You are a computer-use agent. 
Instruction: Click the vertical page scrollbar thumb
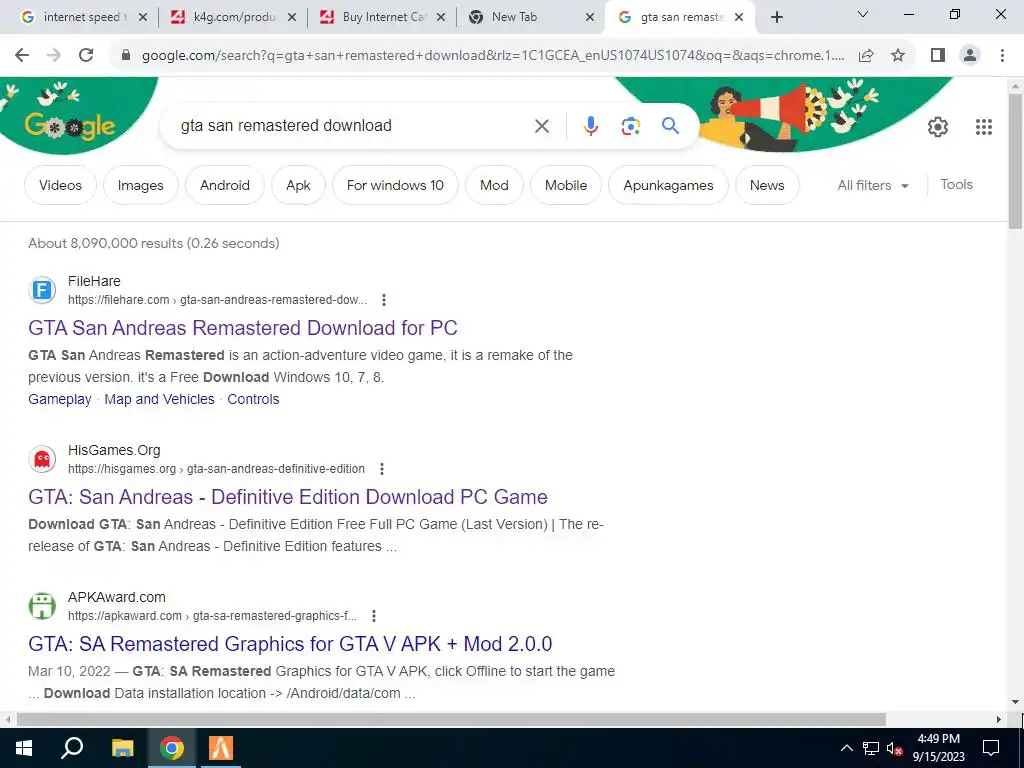click(x=1015, y=161)
